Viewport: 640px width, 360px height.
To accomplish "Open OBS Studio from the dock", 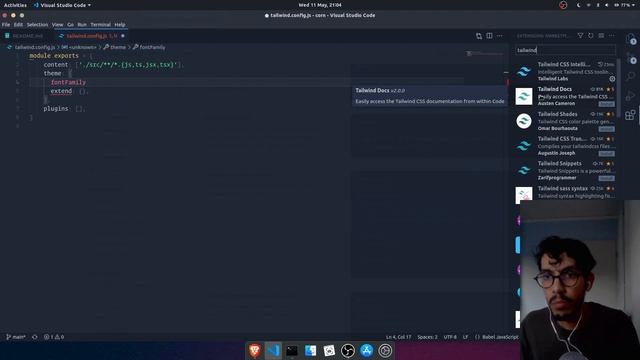I will 348,351.
